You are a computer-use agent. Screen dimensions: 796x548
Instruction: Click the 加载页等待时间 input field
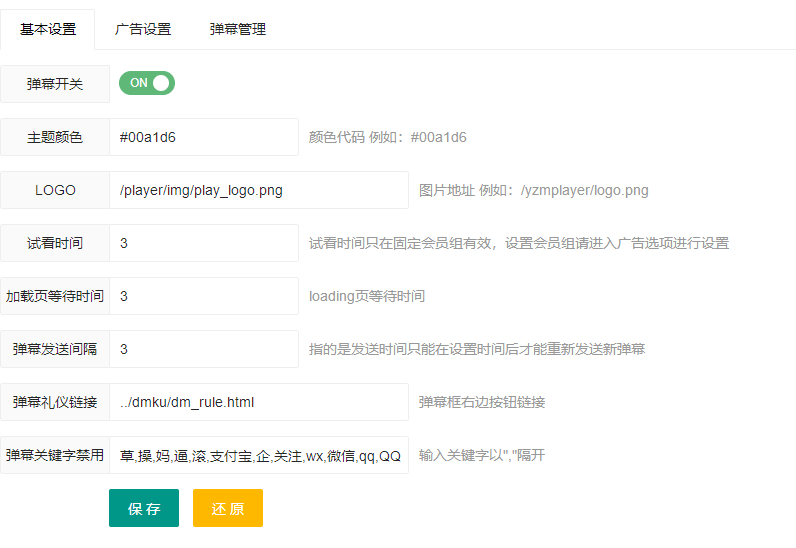pos(204,296)
